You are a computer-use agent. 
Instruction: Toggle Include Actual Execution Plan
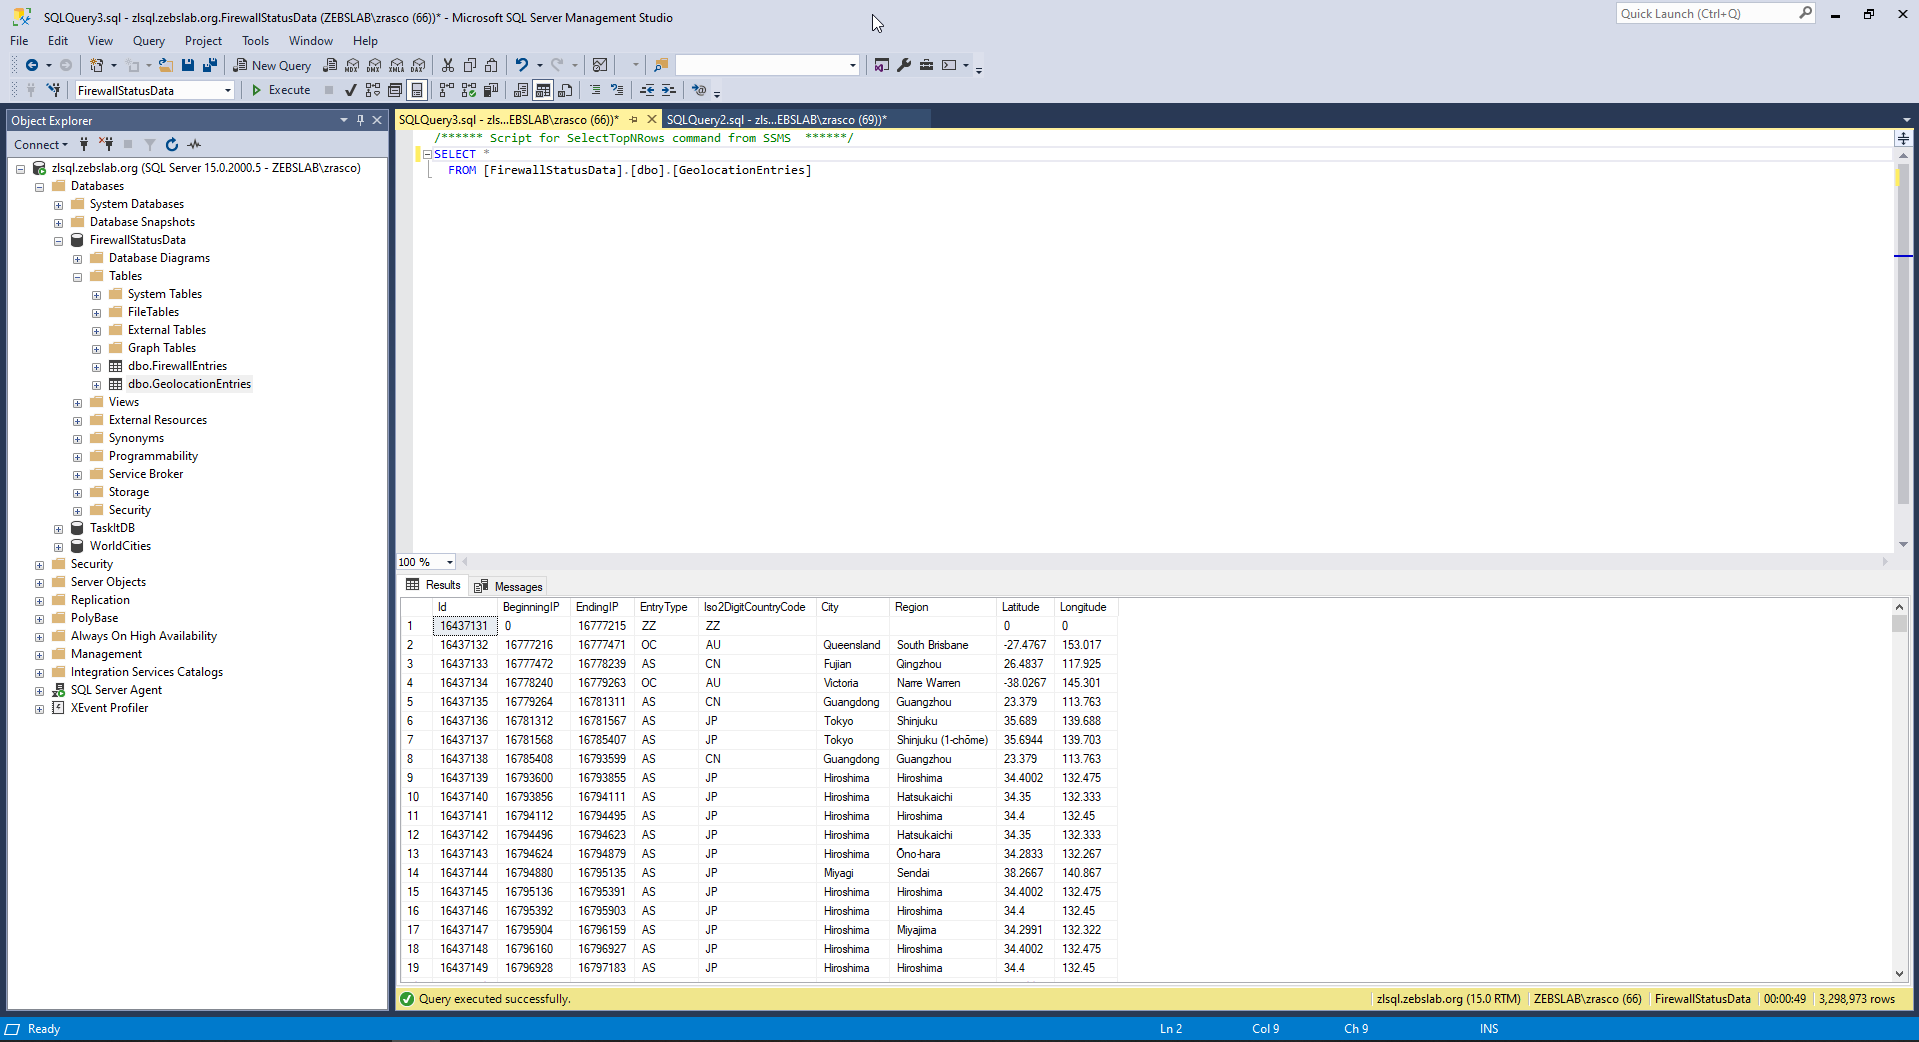[447, 90]
